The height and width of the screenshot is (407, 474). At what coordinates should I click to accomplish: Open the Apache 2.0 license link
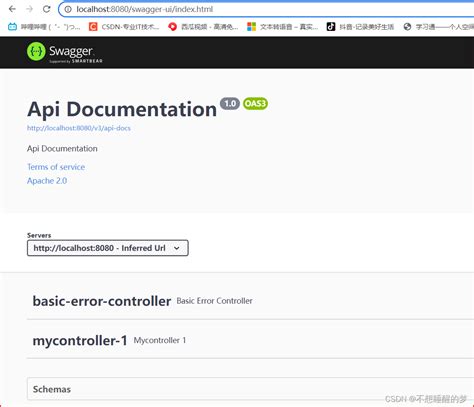(47, 181)
